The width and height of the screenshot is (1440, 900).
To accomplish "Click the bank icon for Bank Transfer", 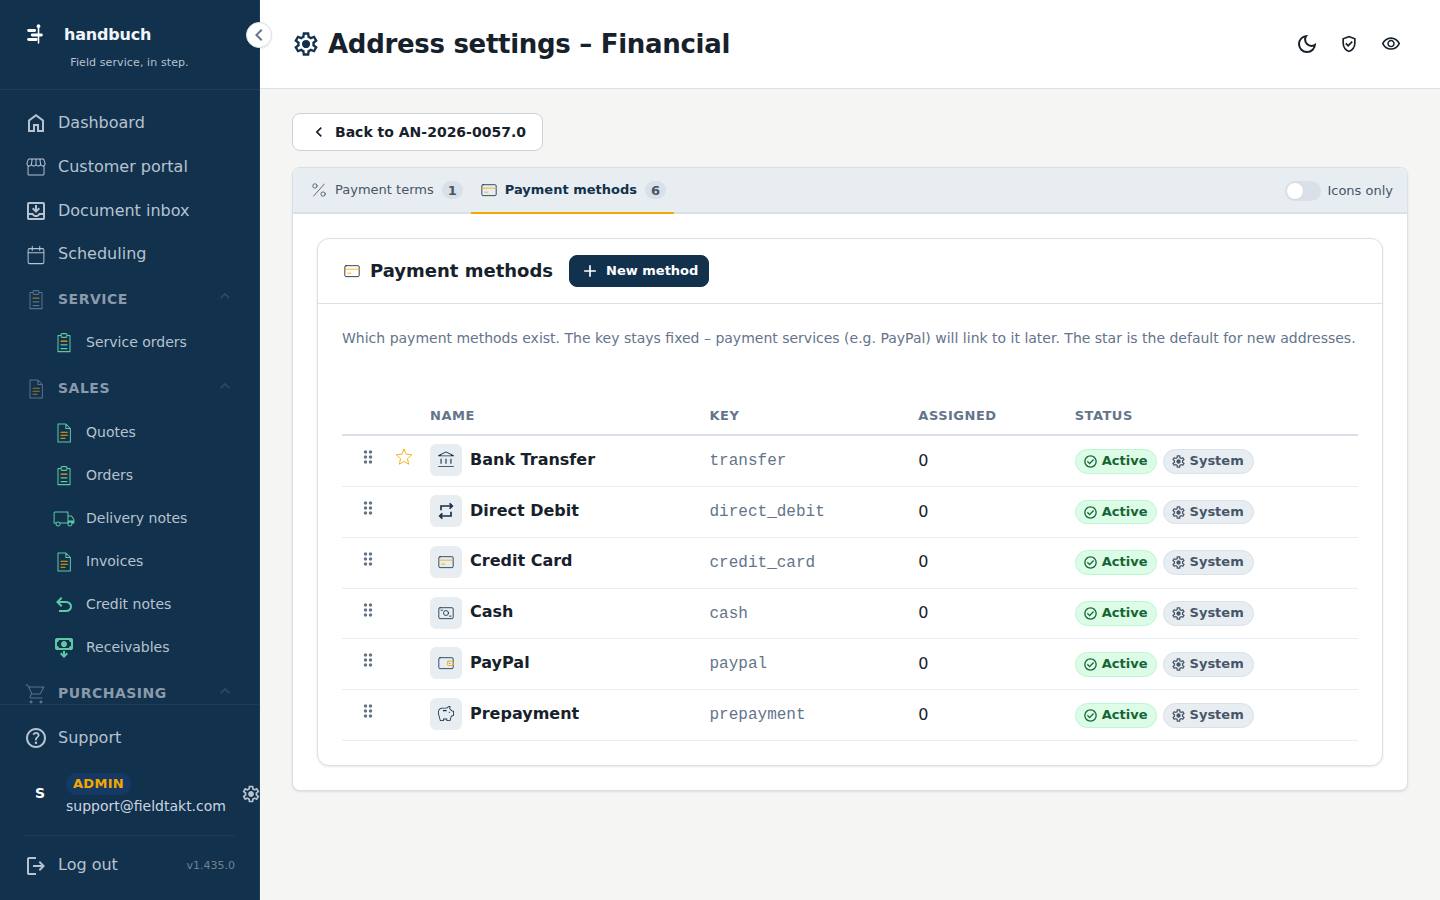I will pyautogui.click(x=446, y=460).
